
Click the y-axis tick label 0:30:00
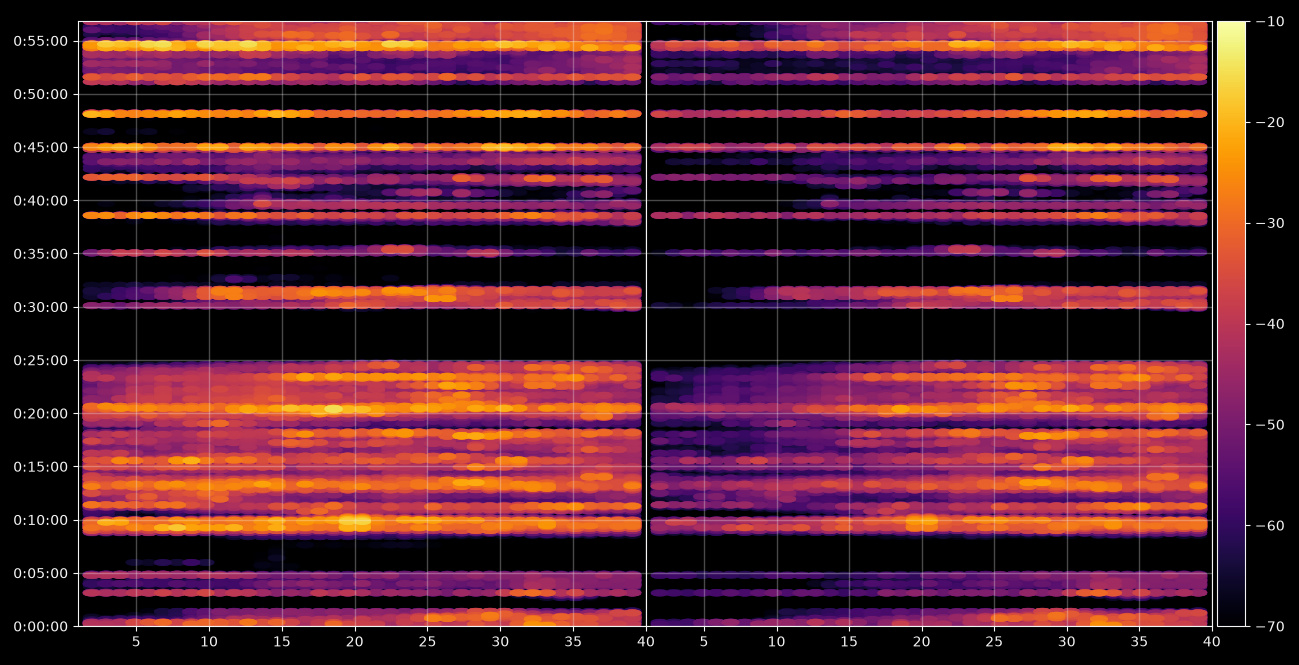[x=40, y=307]
